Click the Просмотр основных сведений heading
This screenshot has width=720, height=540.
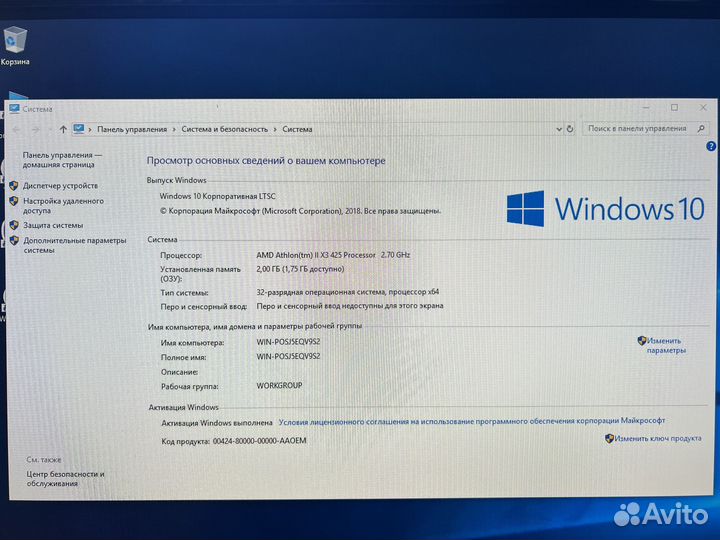tap(266, 161)
